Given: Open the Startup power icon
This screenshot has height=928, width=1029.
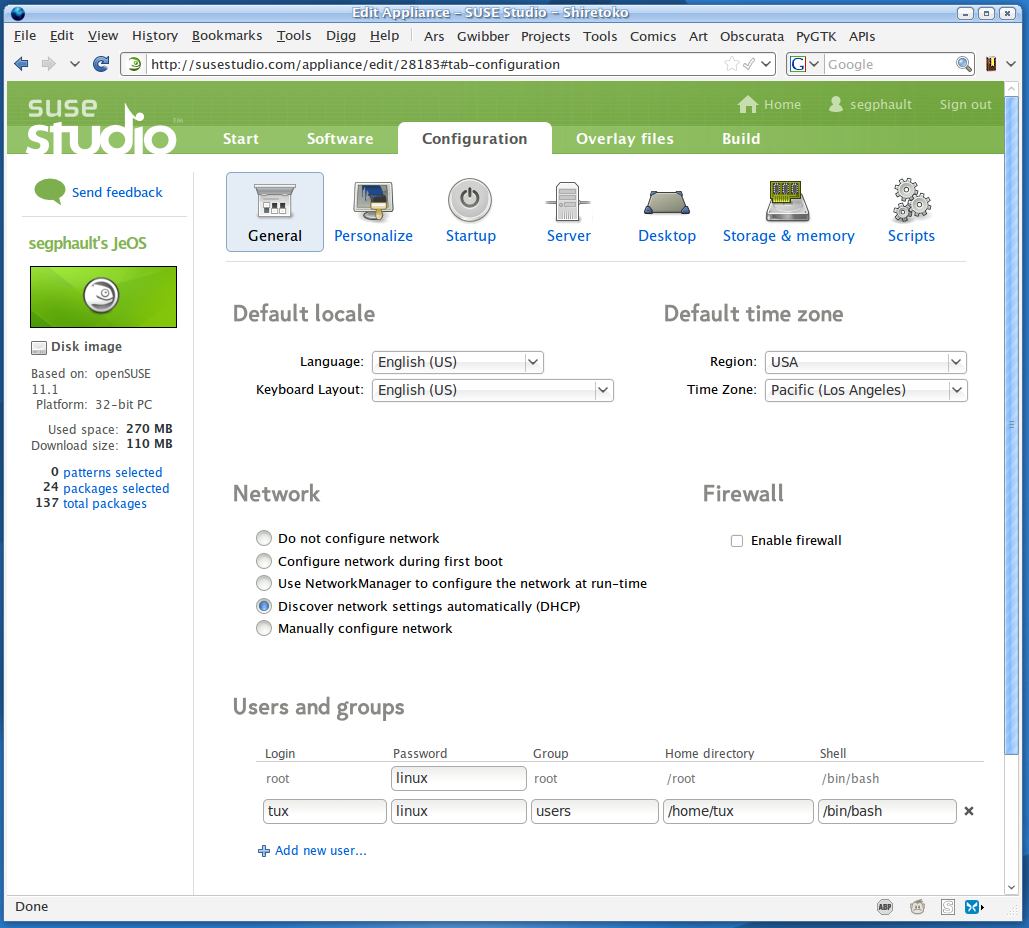Looking at the screenshot, I should click(470, 200).
